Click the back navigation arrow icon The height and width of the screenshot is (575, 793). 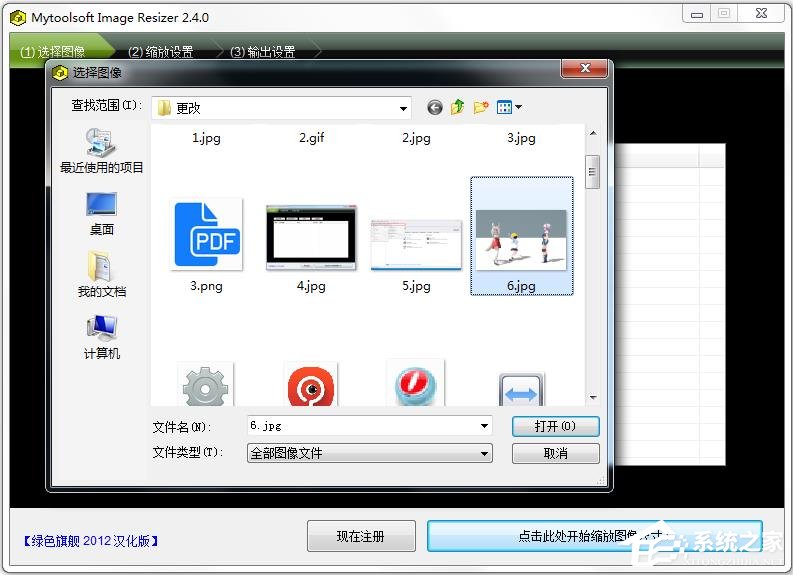(x=434, y=107)
